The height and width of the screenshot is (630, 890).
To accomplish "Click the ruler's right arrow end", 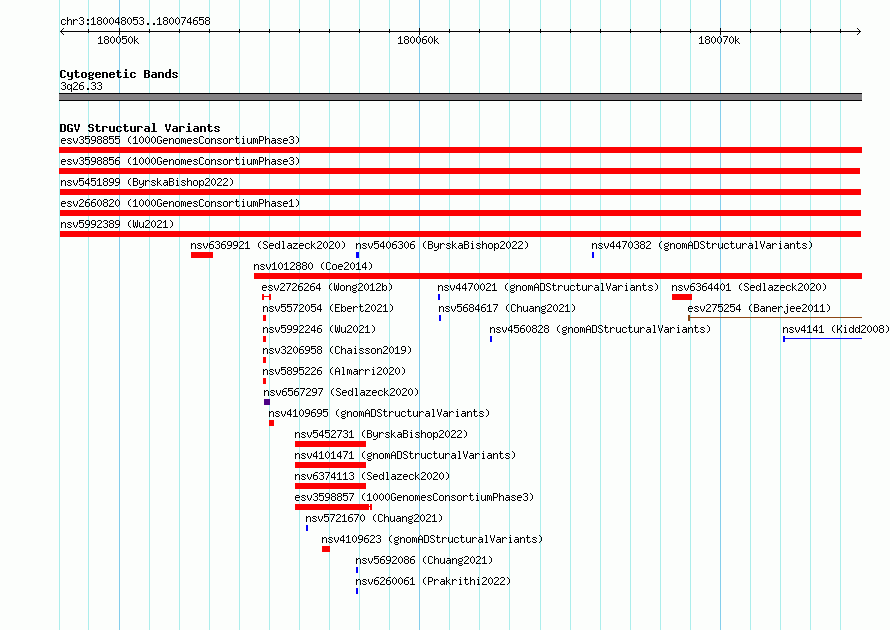I will tap(859, 31).
